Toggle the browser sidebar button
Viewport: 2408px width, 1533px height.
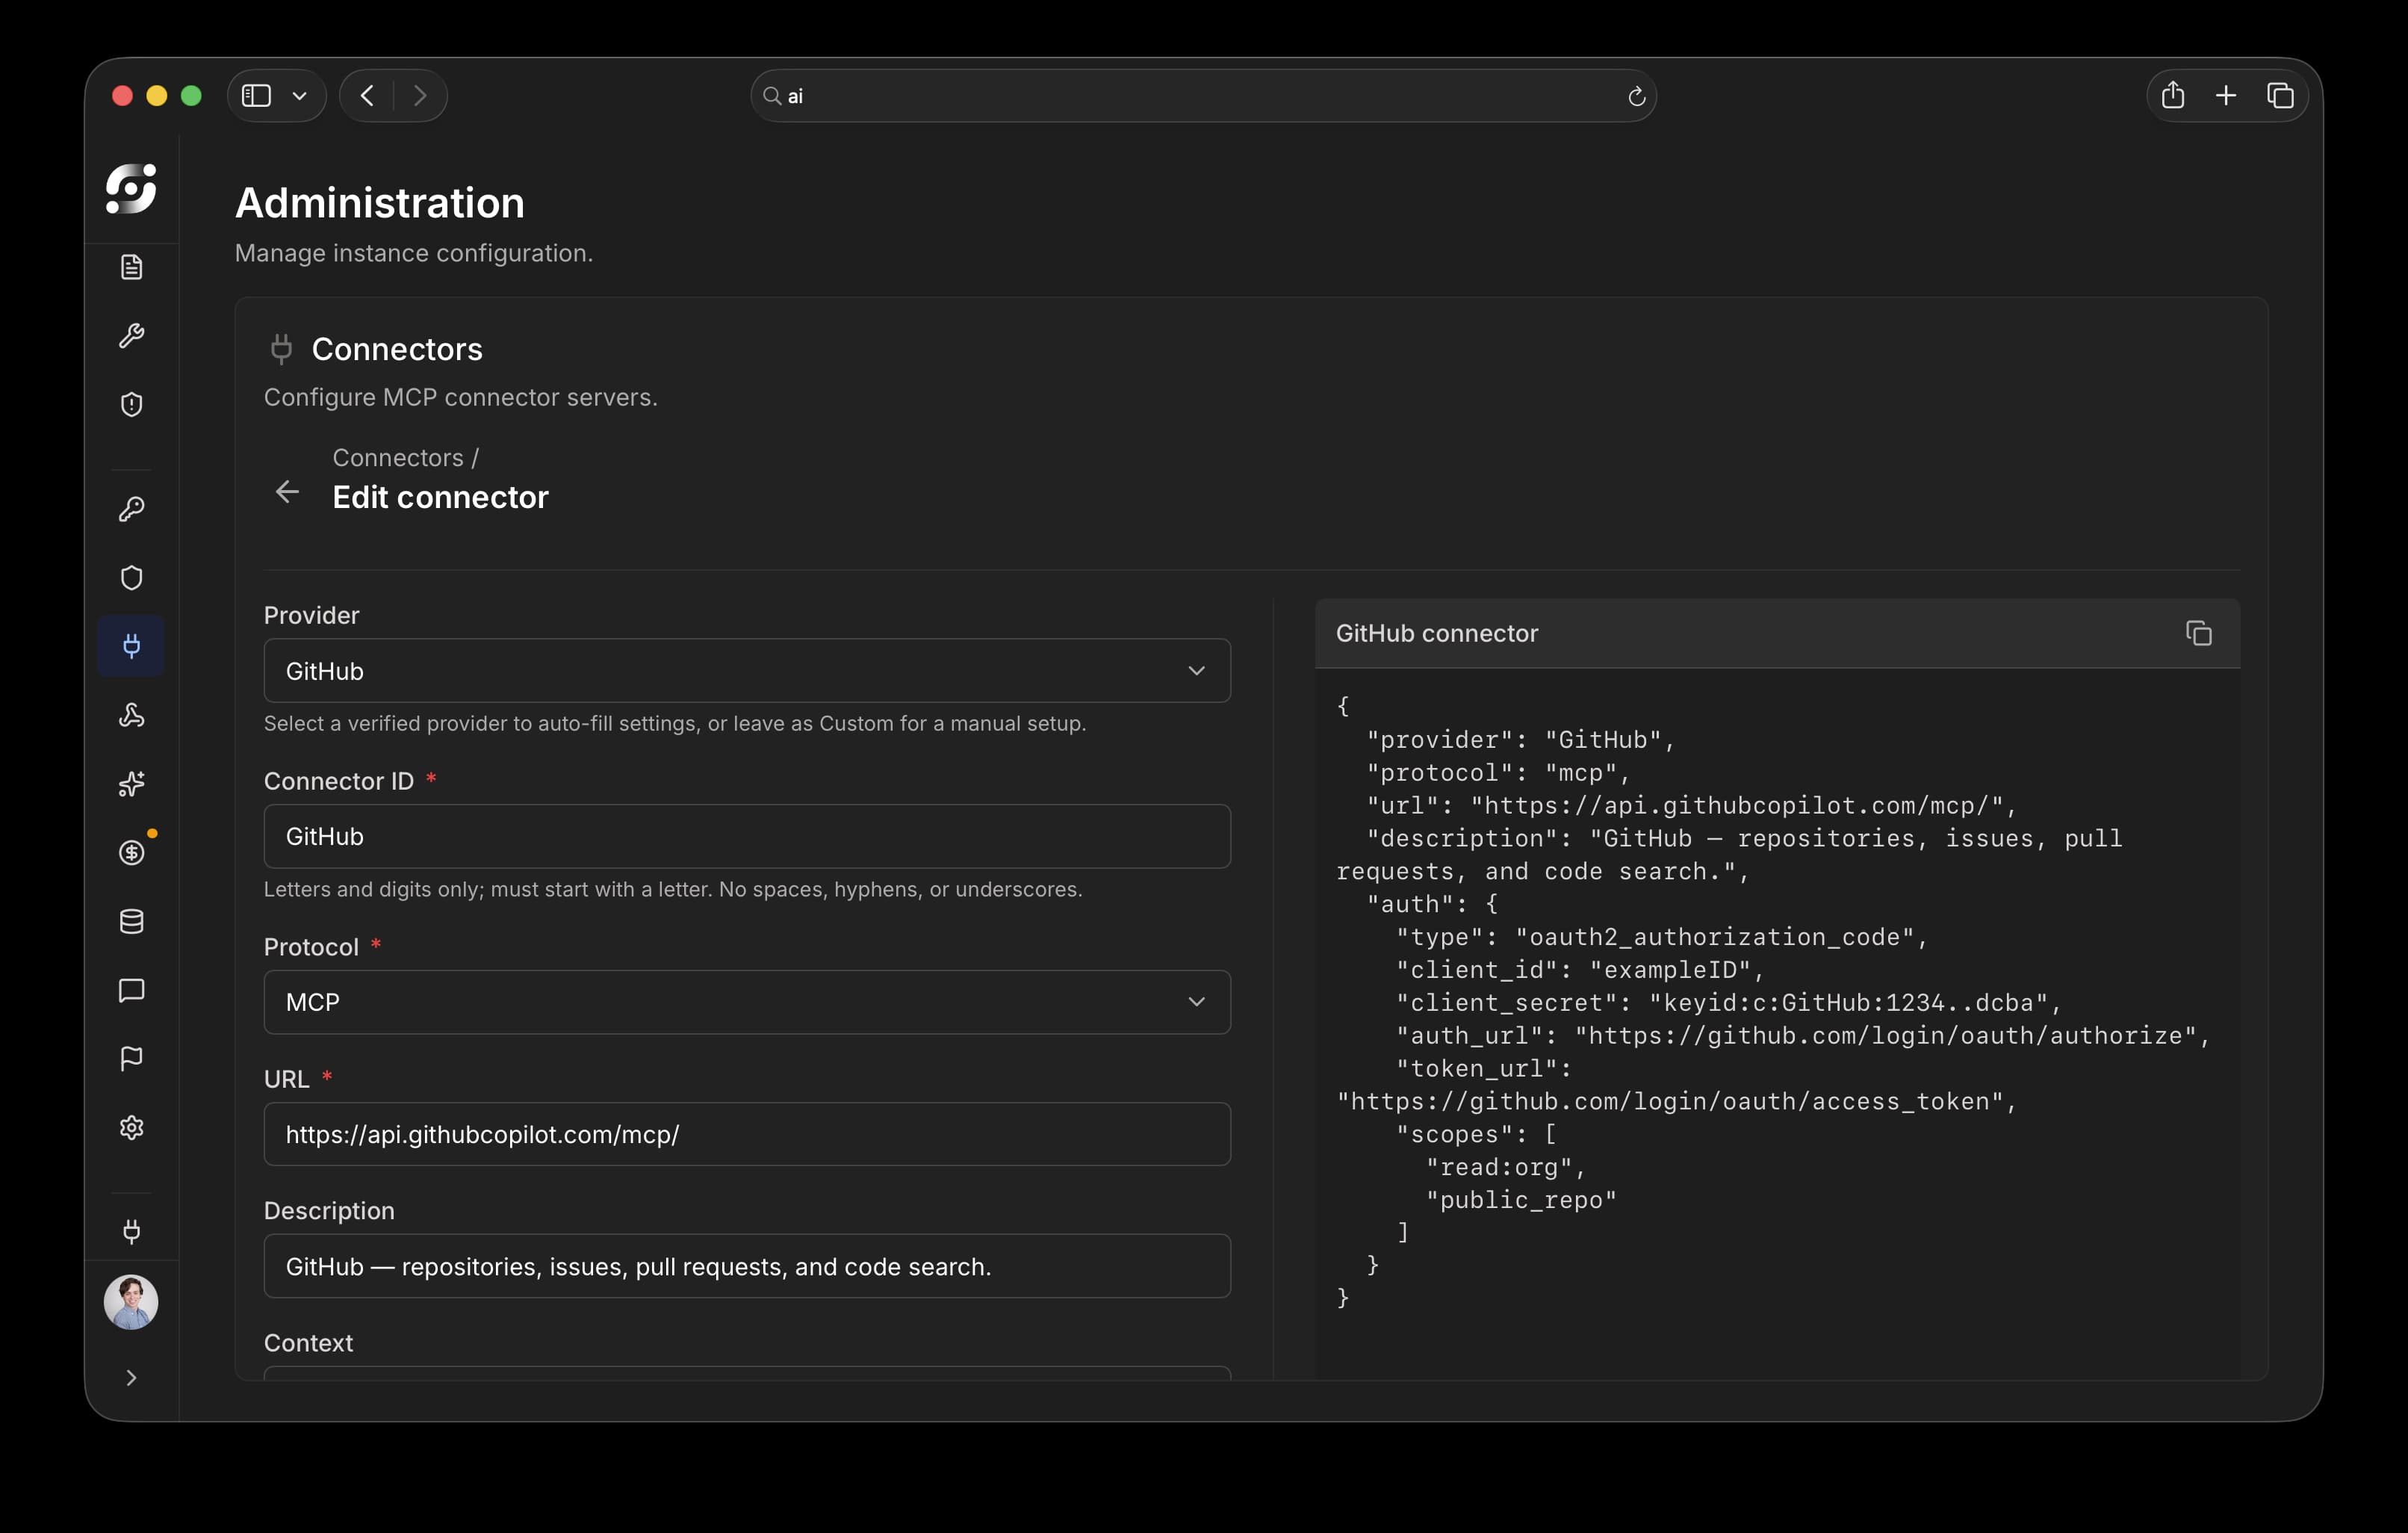click(257, 96)
